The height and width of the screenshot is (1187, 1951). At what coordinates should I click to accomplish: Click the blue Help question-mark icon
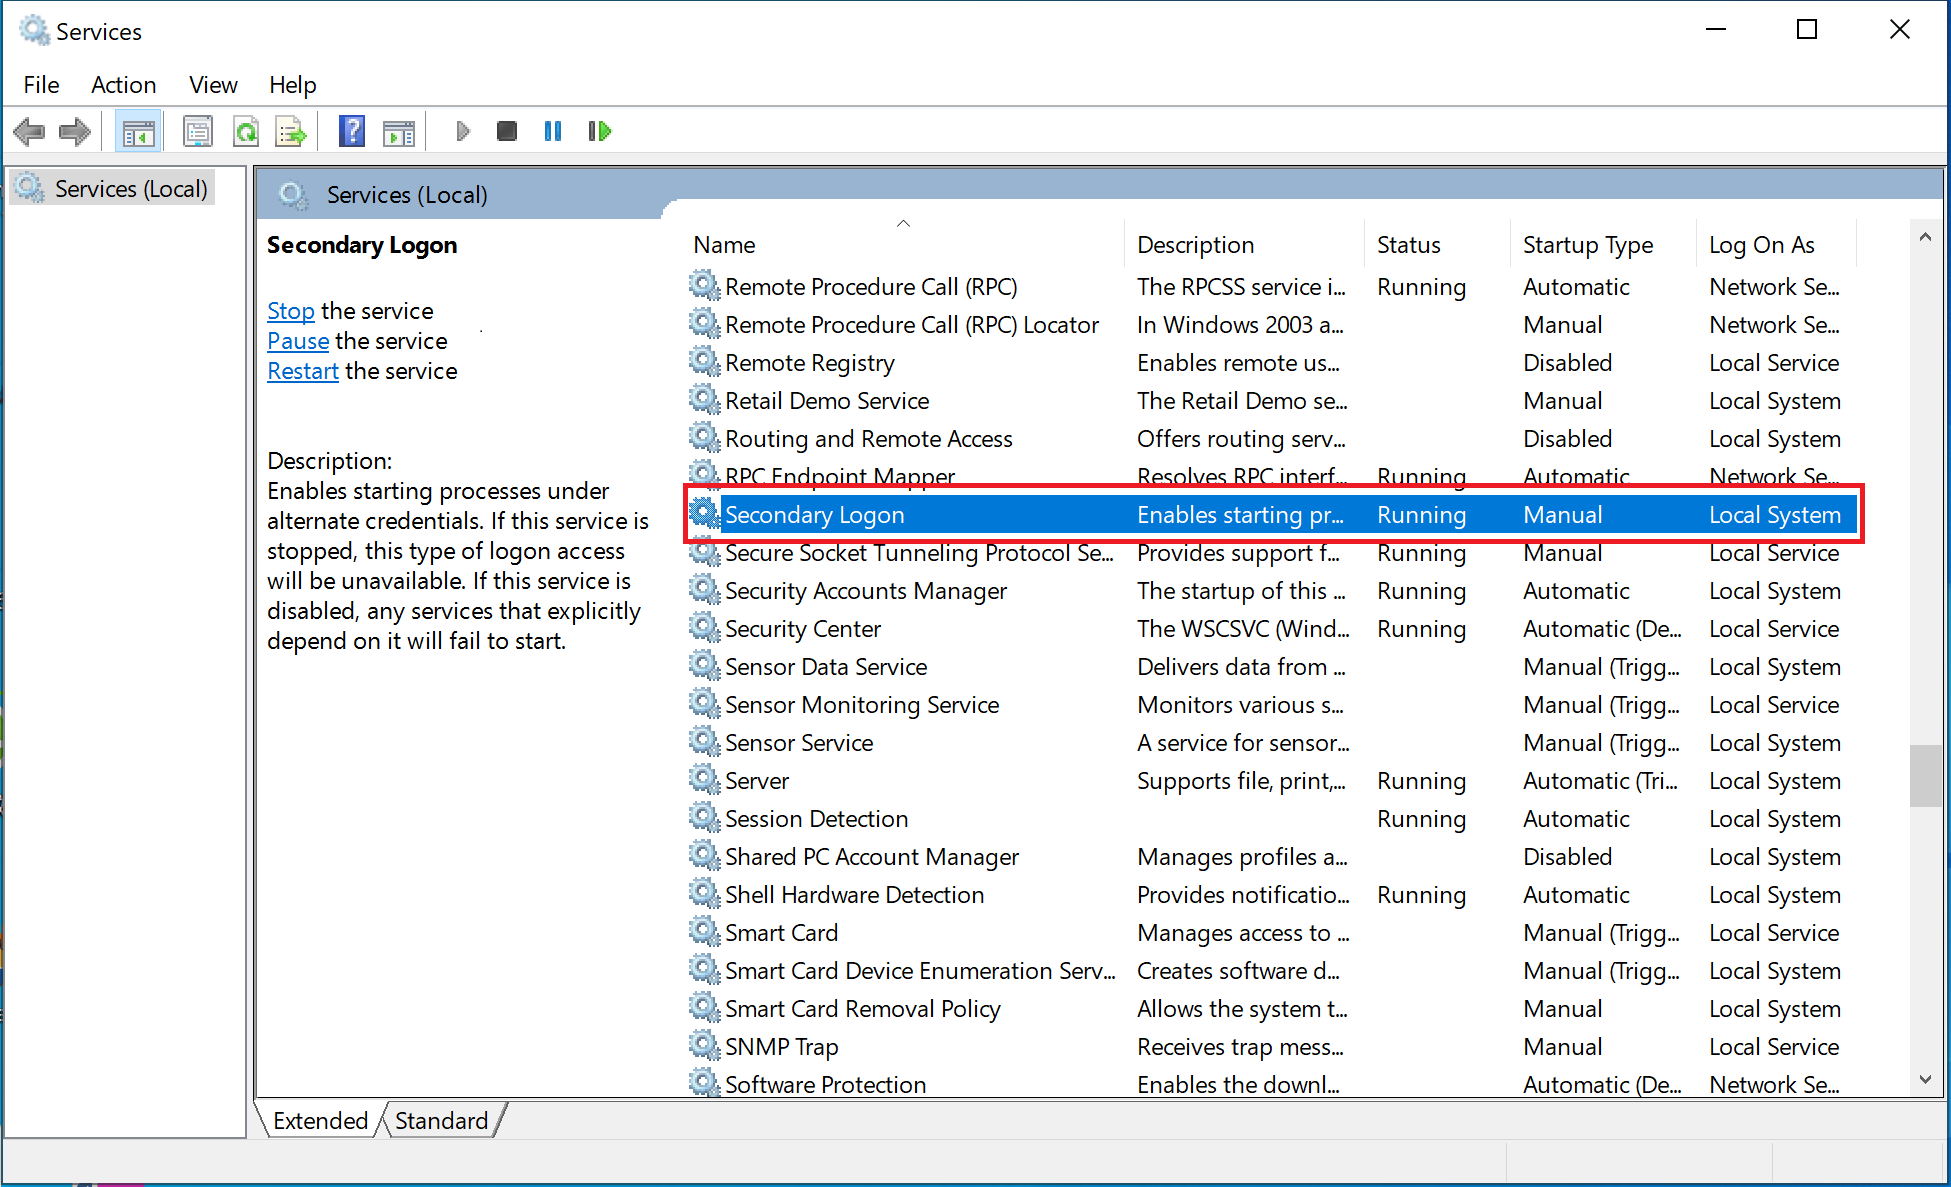tap(351, 131)
